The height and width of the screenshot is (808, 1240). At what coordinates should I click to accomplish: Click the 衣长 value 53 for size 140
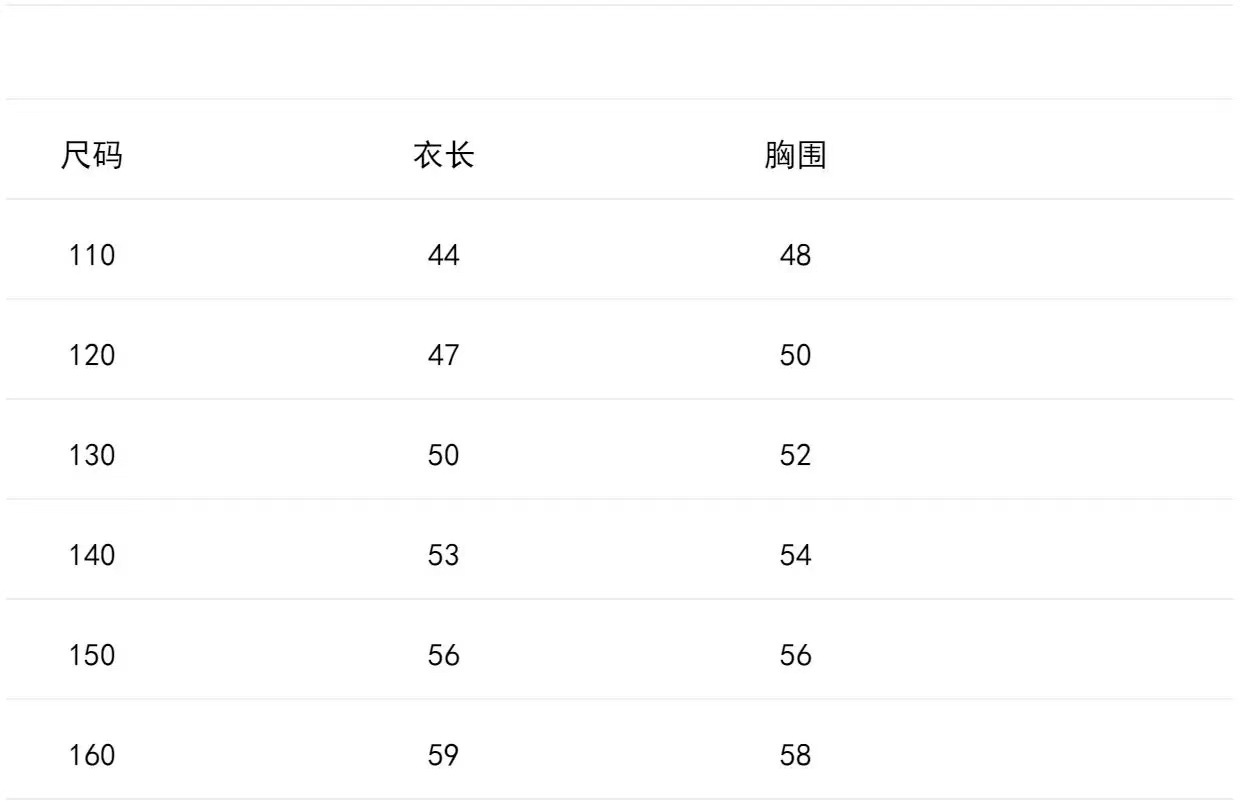coord(443,556)
